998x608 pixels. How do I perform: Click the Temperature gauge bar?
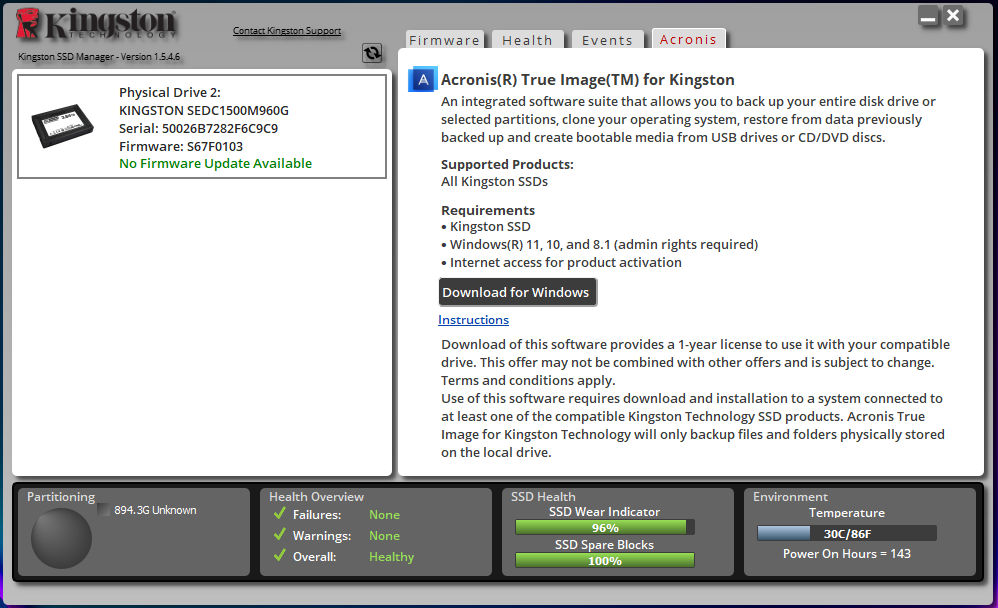[x=846, y=533]
